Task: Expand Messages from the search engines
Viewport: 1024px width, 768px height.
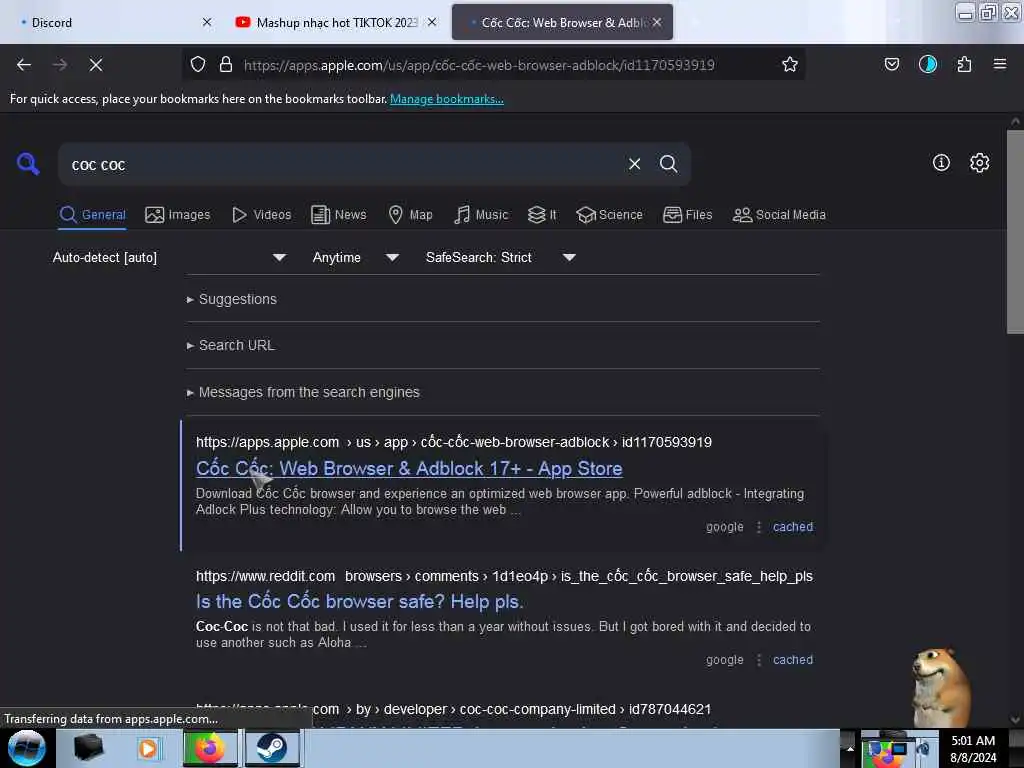Action: point(303,392)
